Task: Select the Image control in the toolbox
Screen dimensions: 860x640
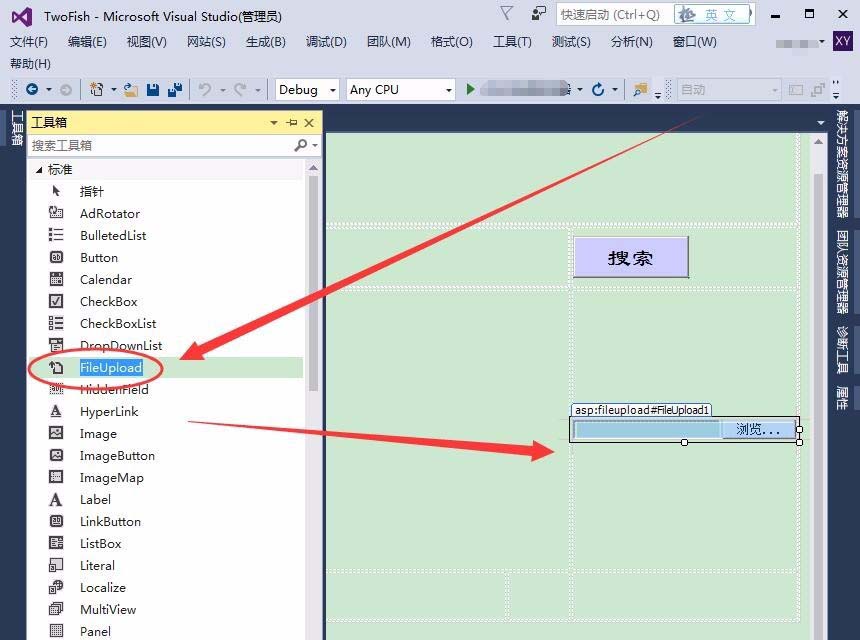Action: pos(98,433)
